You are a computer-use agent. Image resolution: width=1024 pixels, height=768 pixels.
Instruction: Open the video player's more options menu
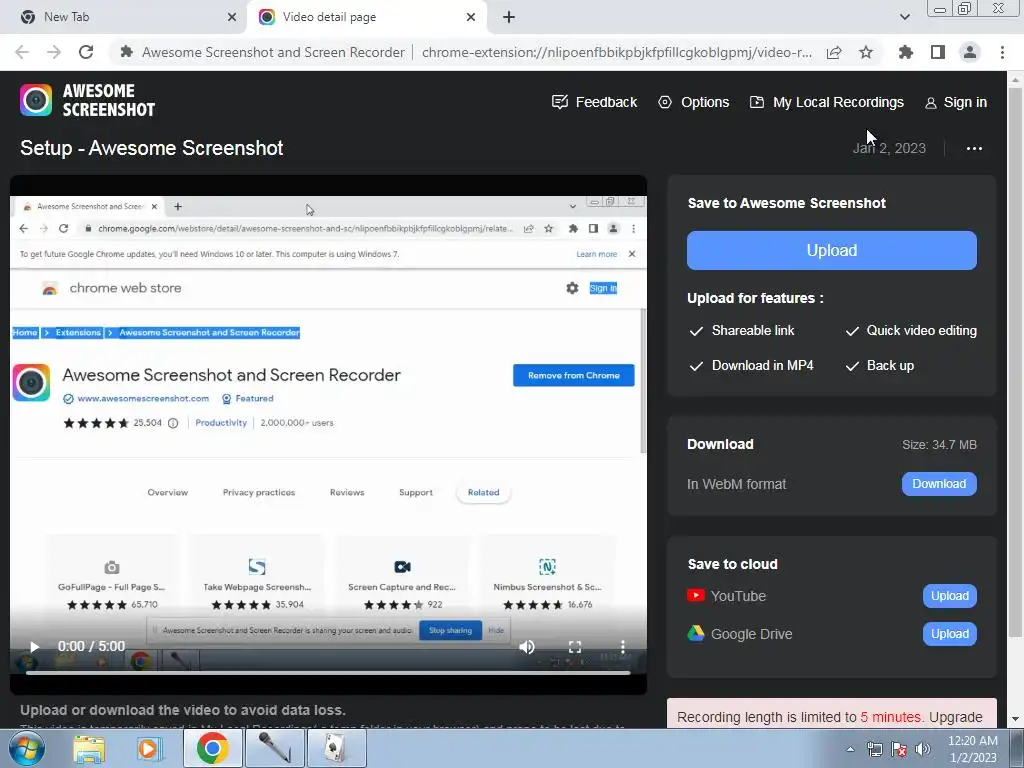[622, 647]
